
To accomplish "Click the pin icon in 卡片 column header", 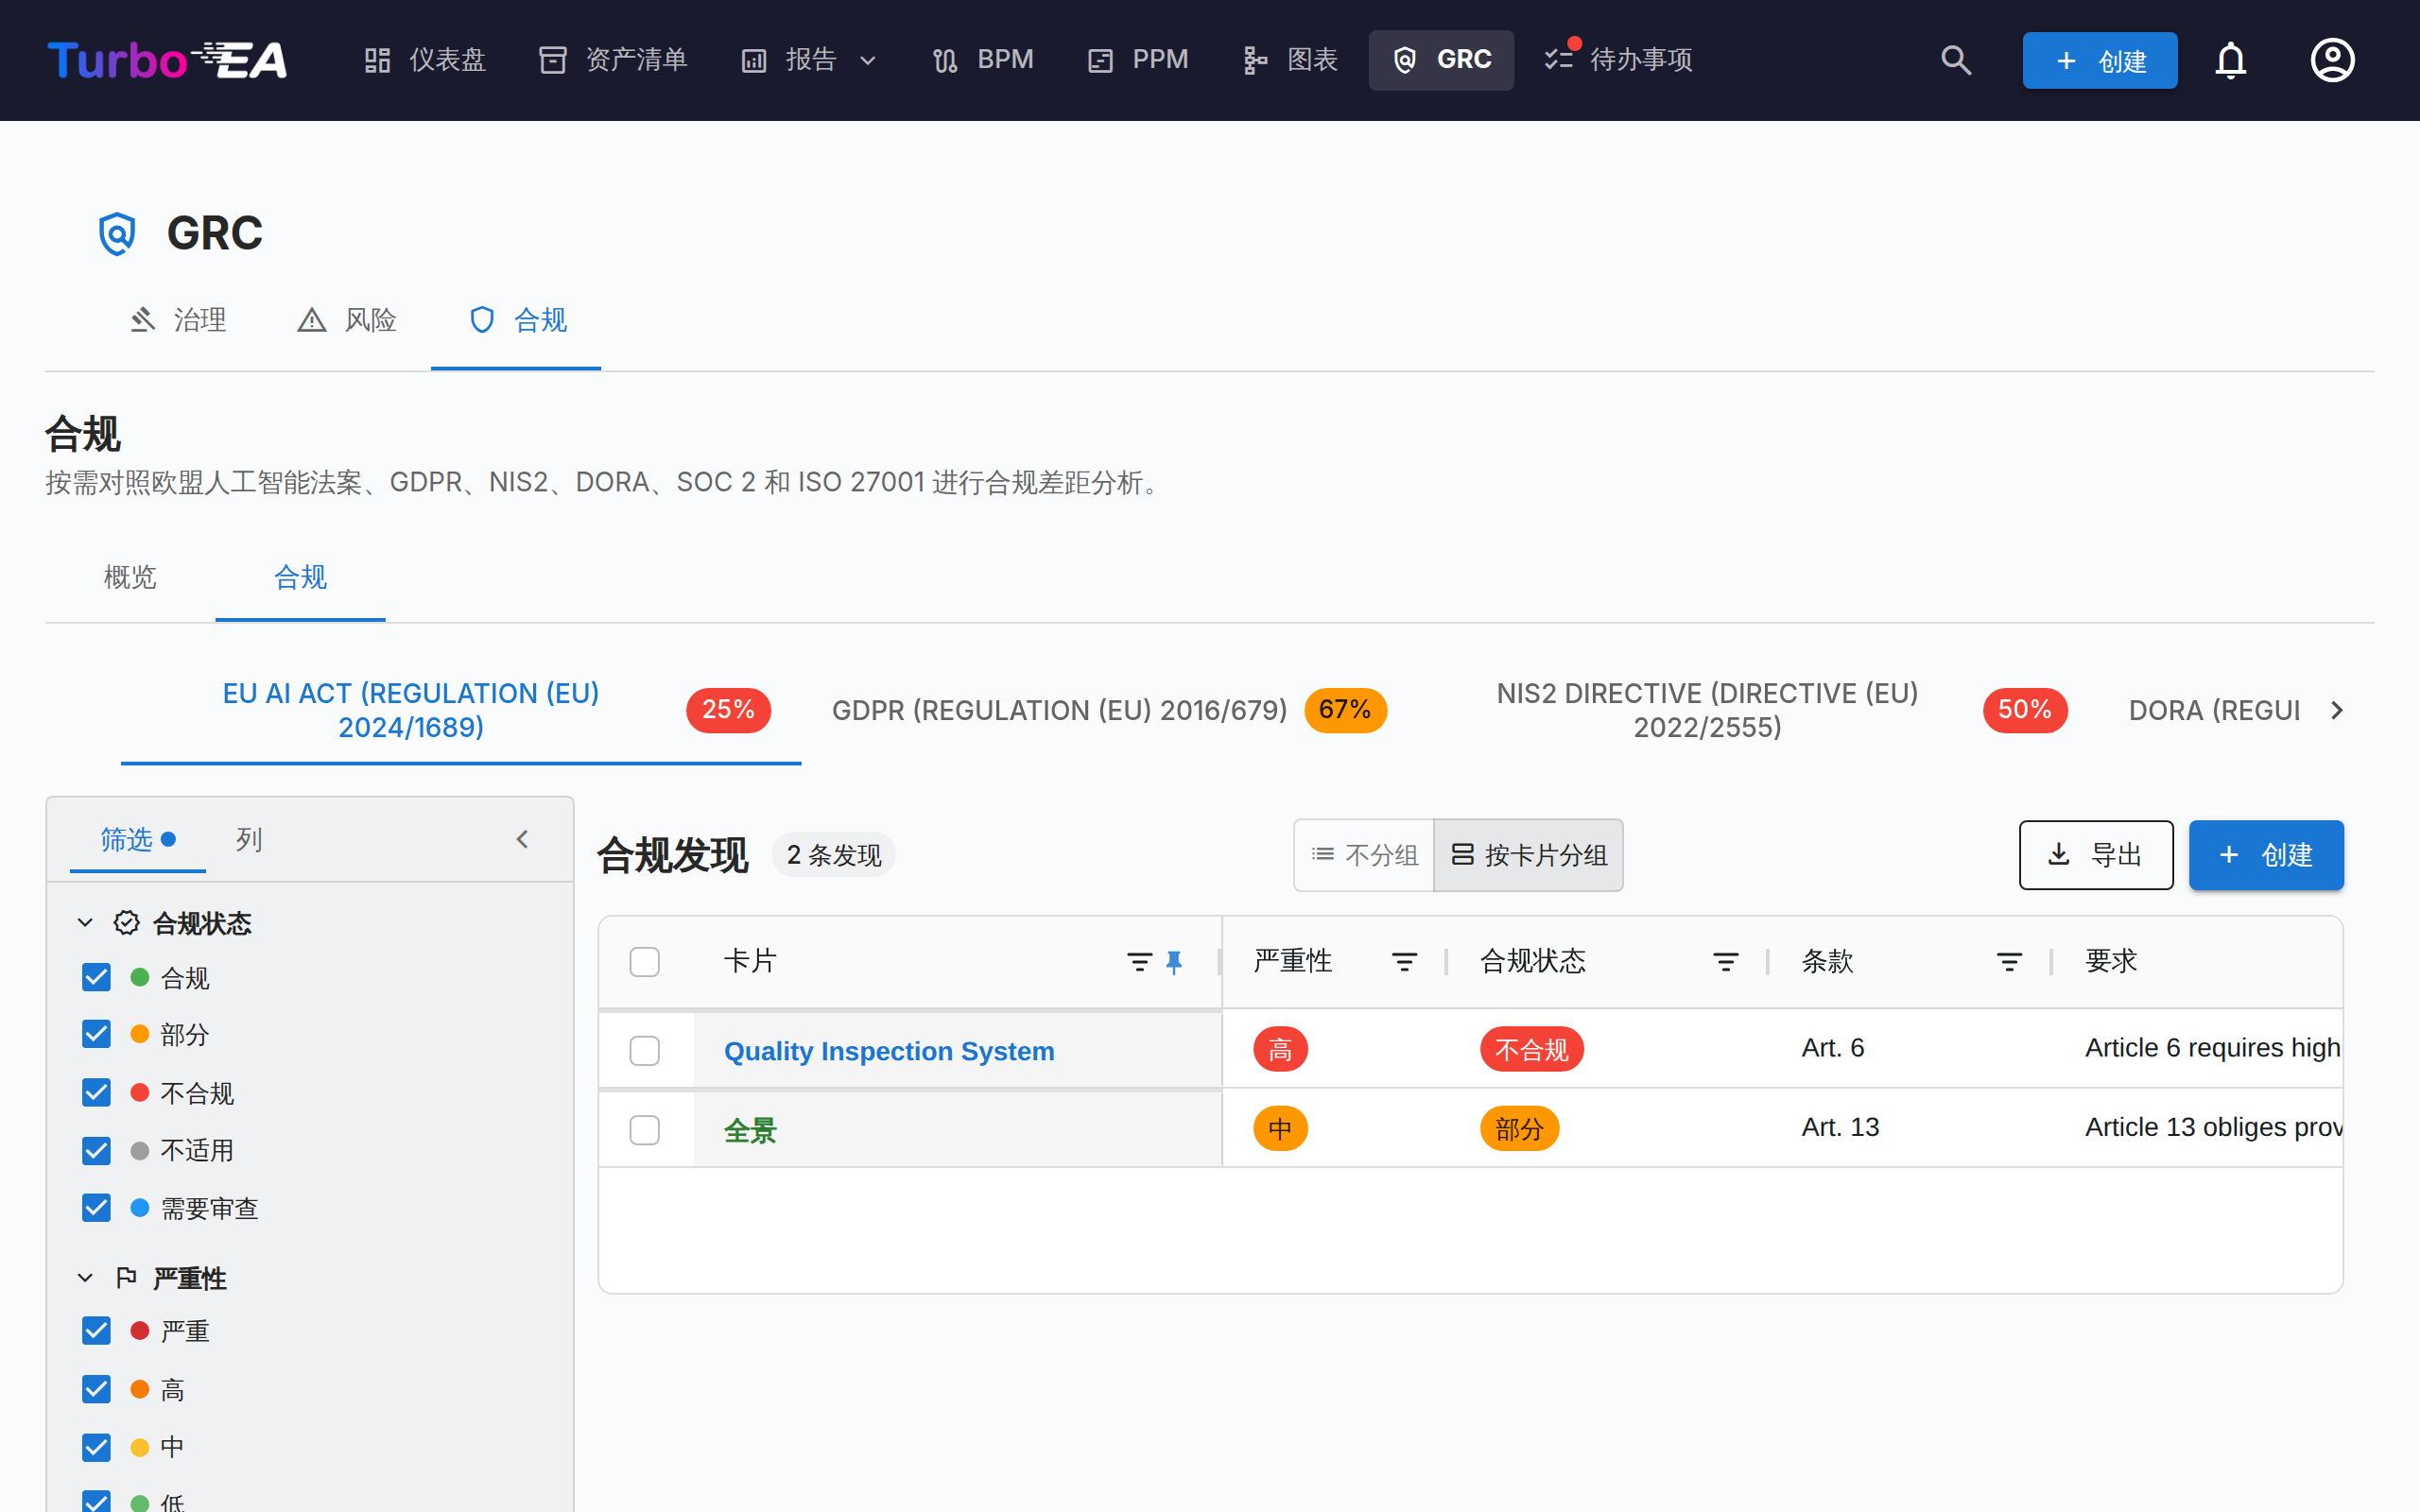I will pyautogui.click(x=1174, y=962).
